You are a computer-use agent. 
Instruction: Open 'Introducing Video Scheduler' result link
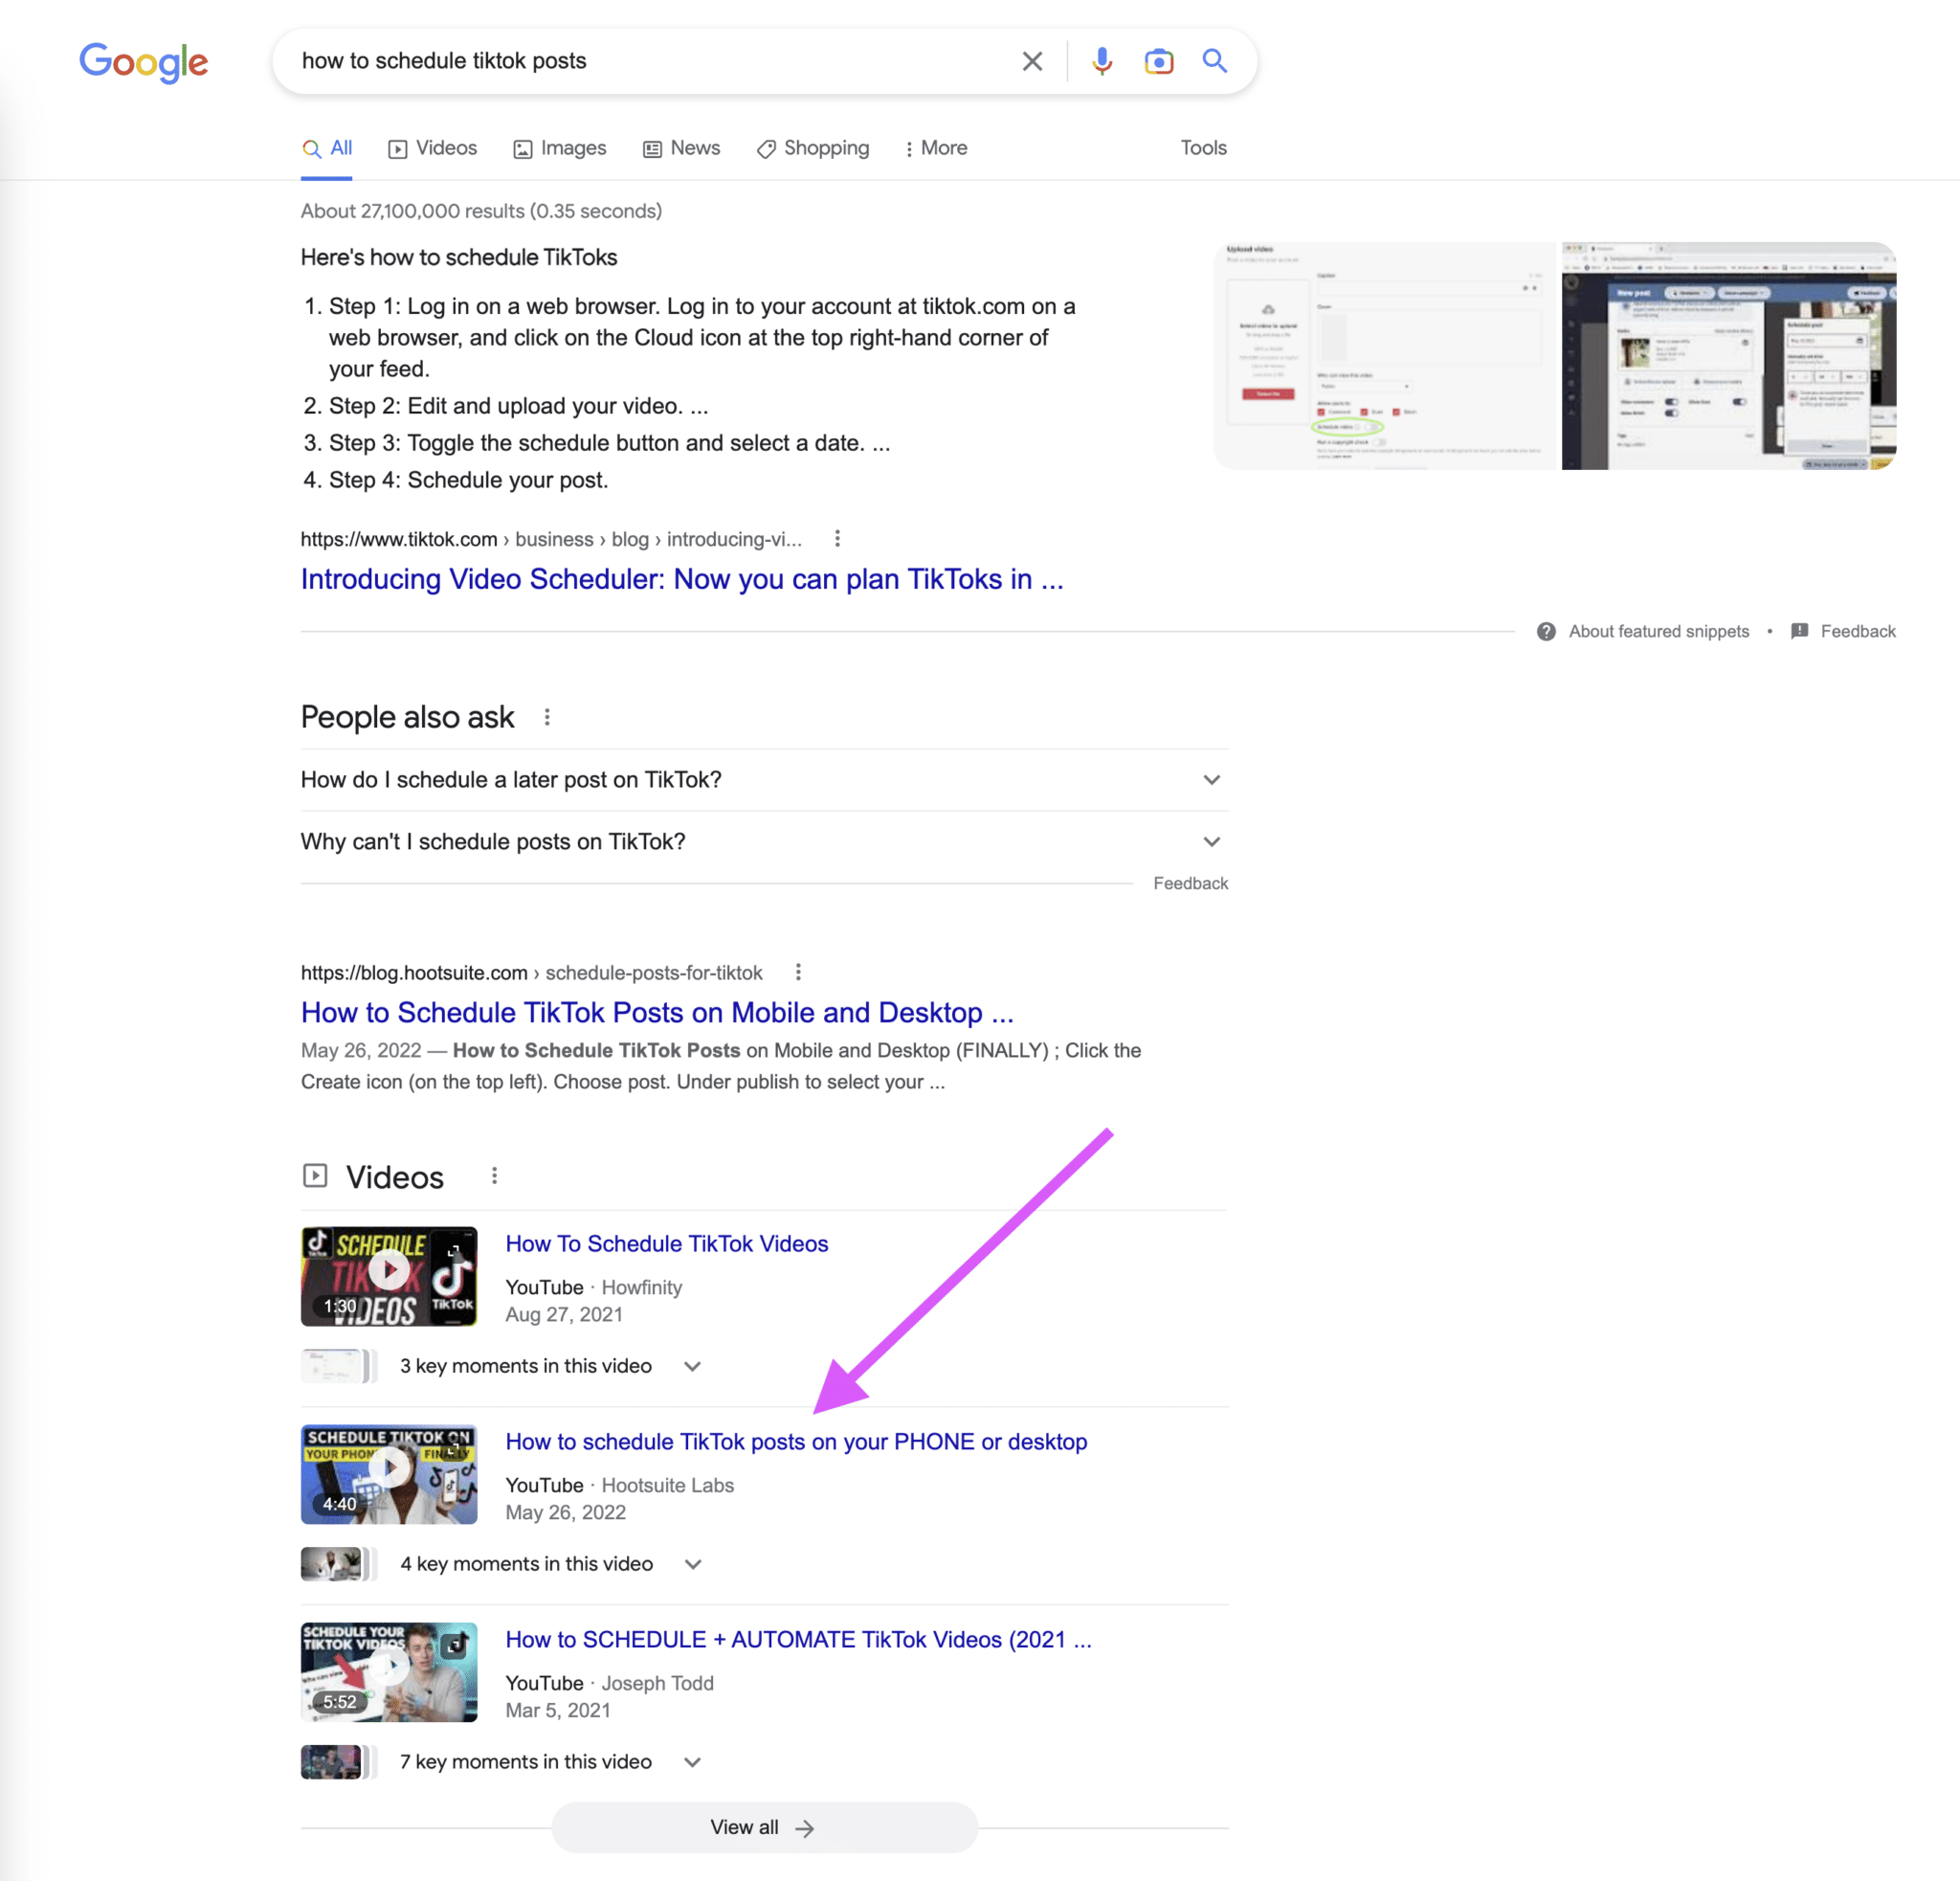tap(681, 579)
